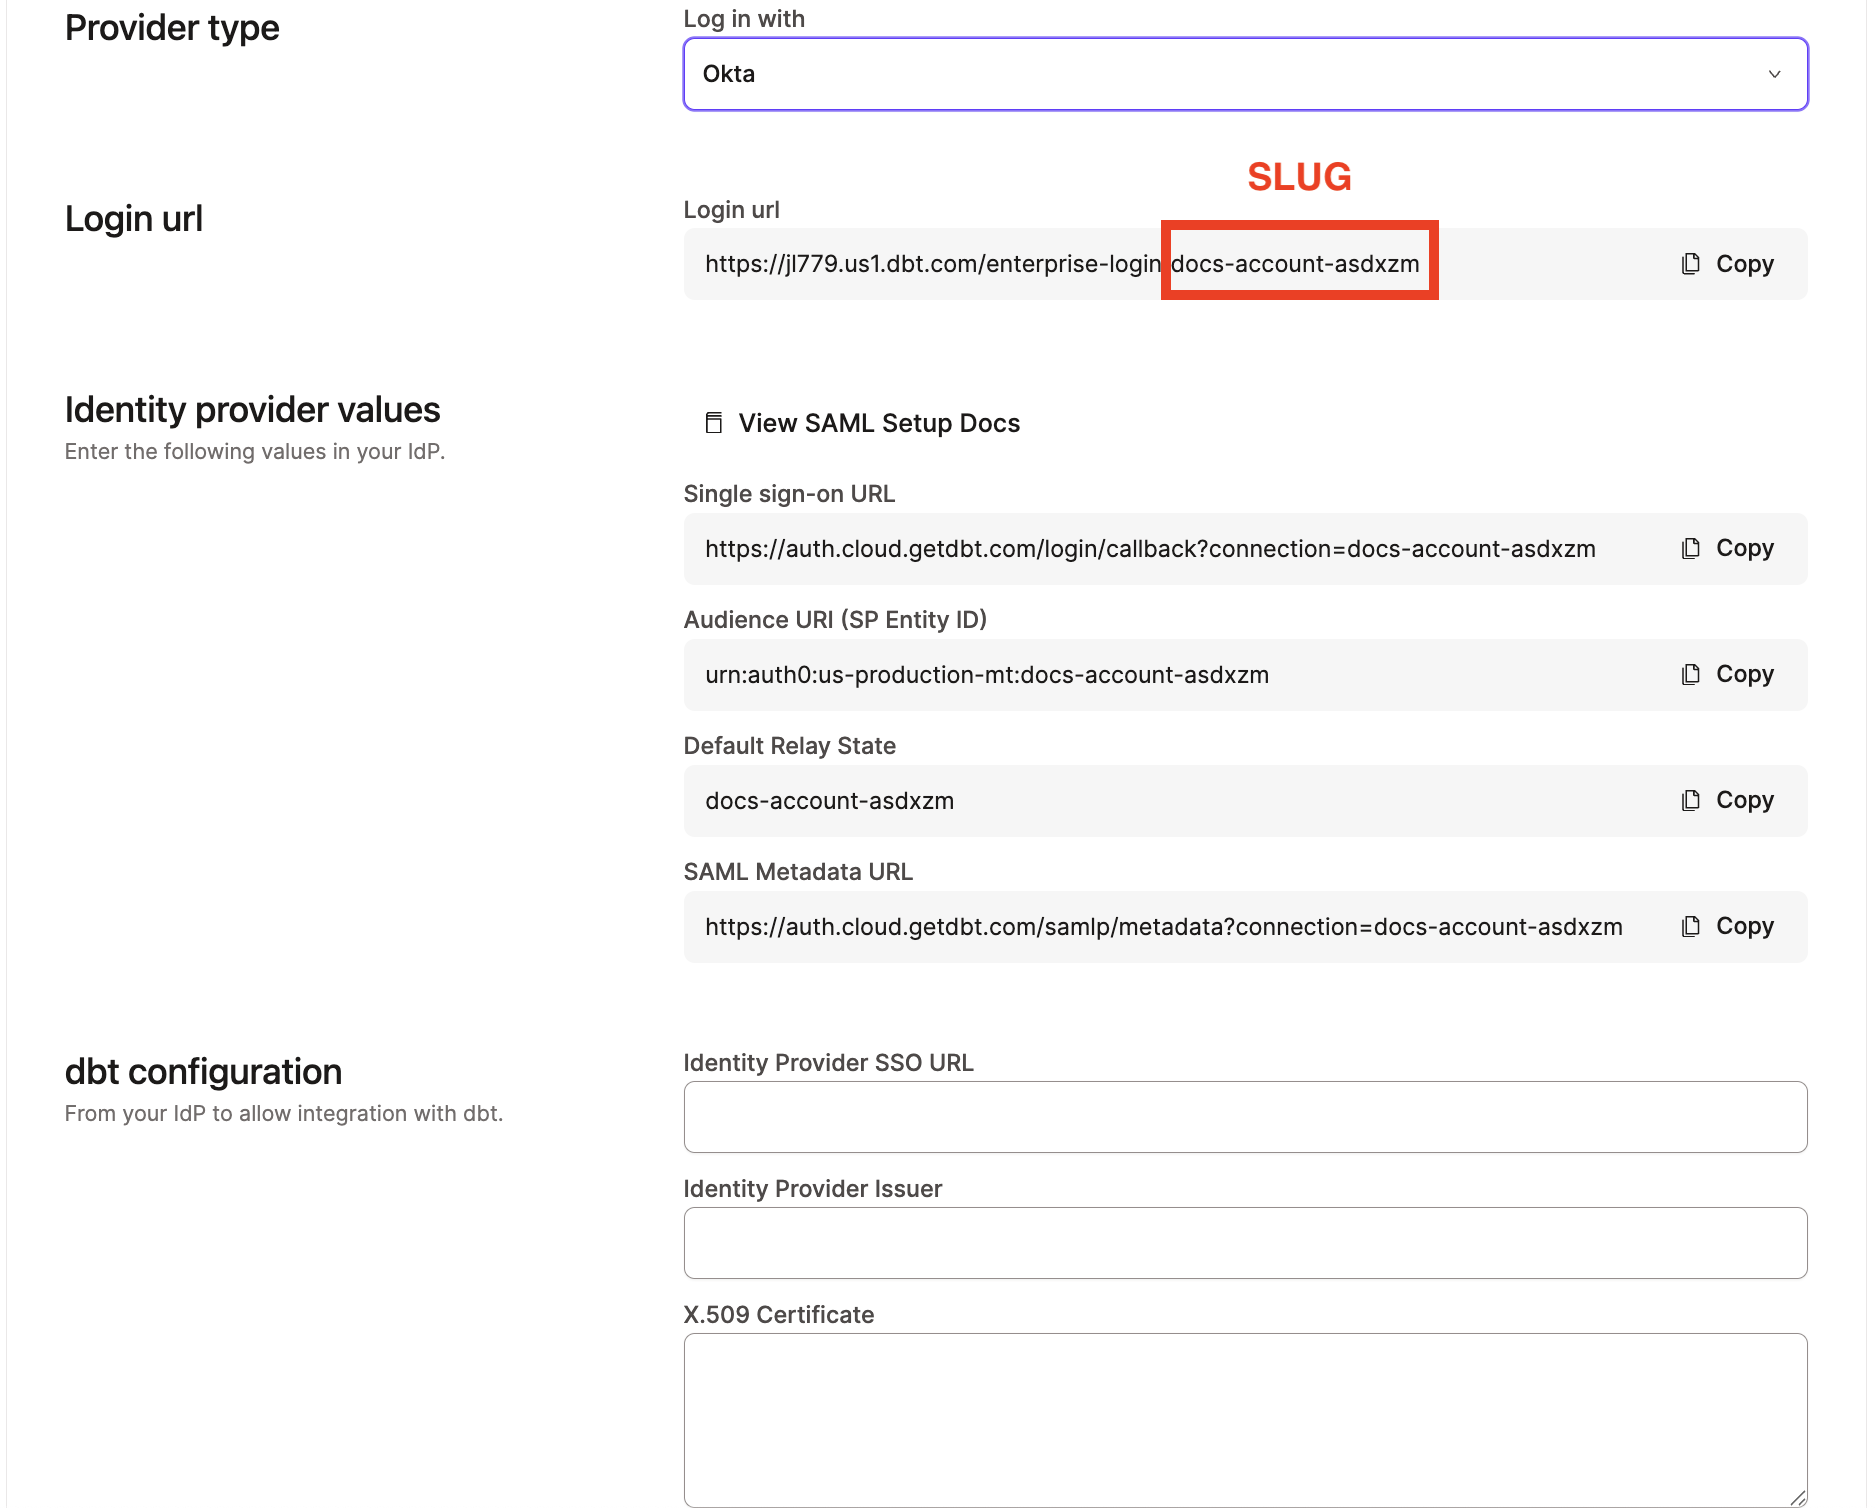Image resolution: width=1876 pixels, height=1508 pixels.
Task: Click the document icon beside View SAML Setup Docs
Action: click(714, 422)
